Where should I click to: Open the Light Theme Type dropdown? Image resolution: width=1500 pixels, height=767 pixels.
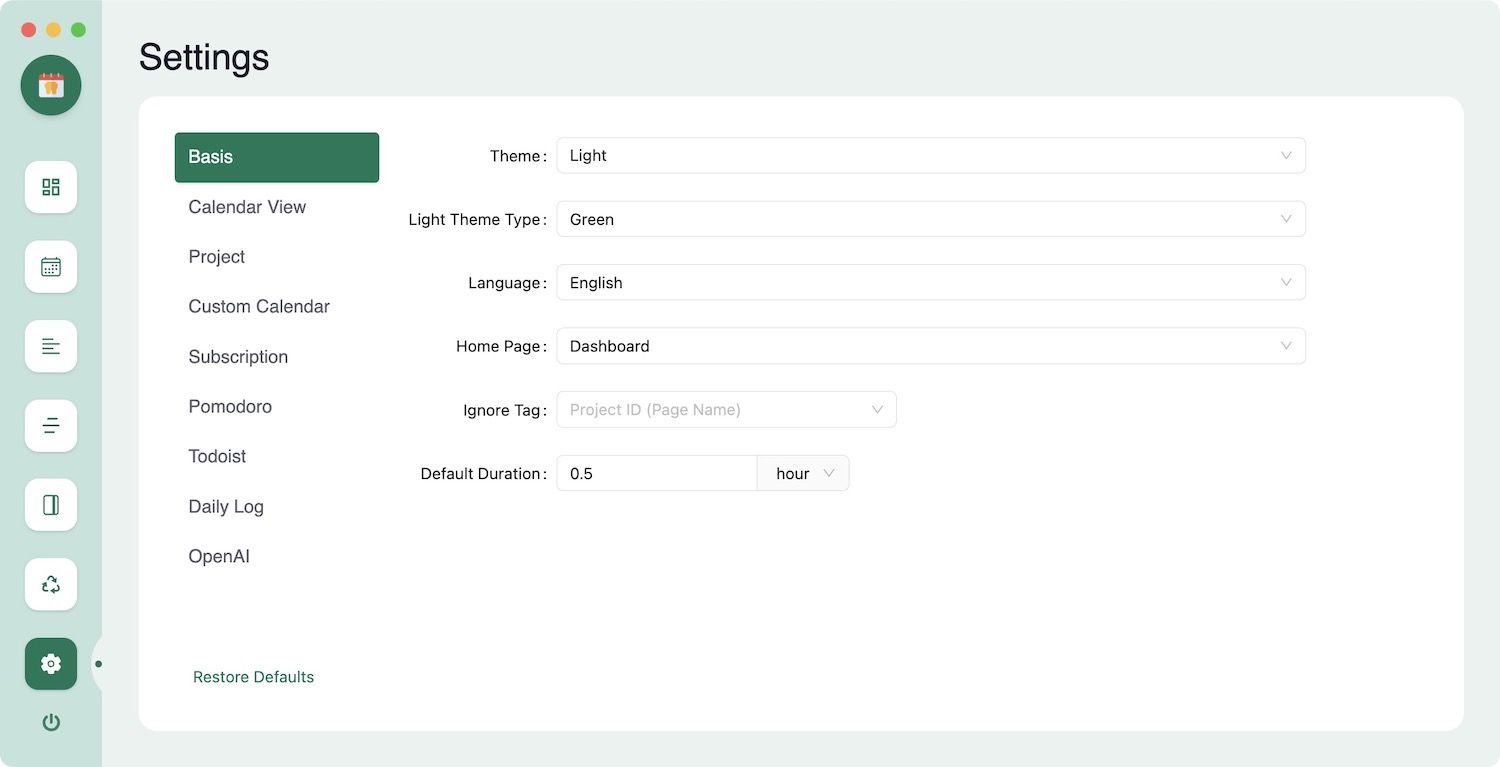930,219
